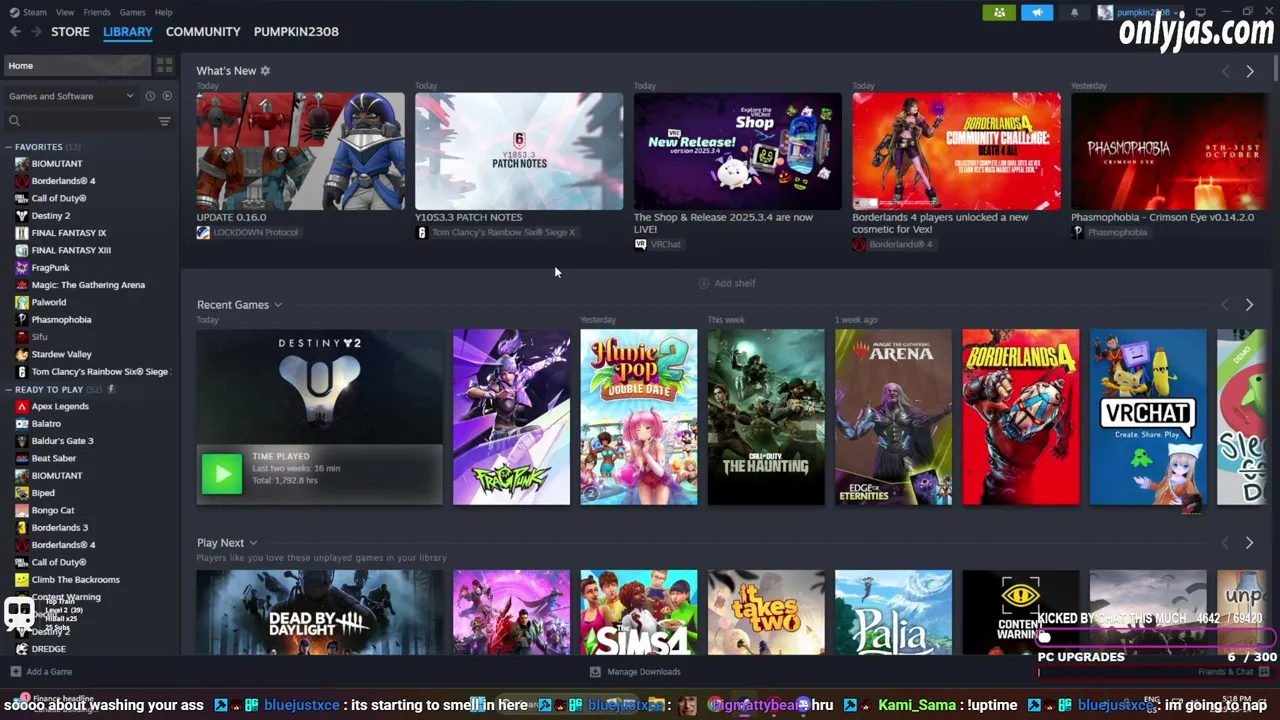This screenshot has width=1280, height=720.
Task: Open HuniePop 2 Double Date cover
Action: coord(639,417)
